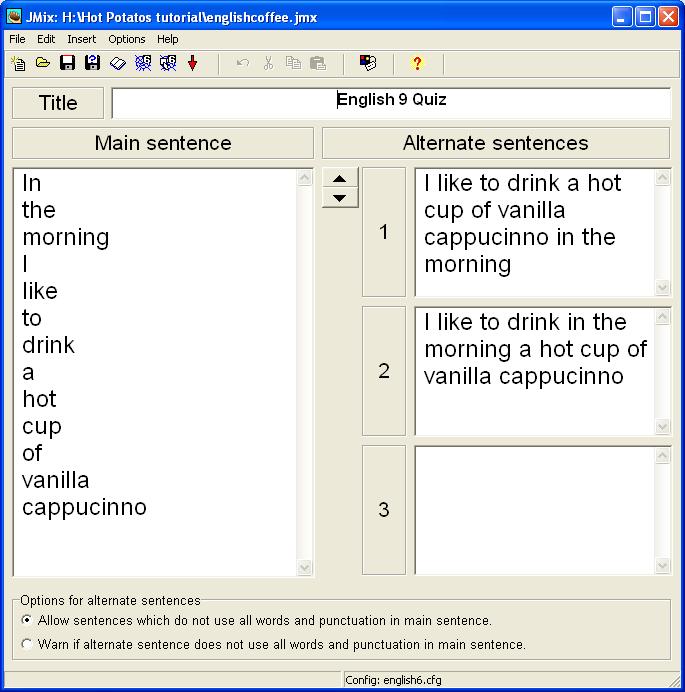The height and width of the screenshot is (692, 685).
Task: Click alternate sentence number 2 button
Action: point(384,371)
